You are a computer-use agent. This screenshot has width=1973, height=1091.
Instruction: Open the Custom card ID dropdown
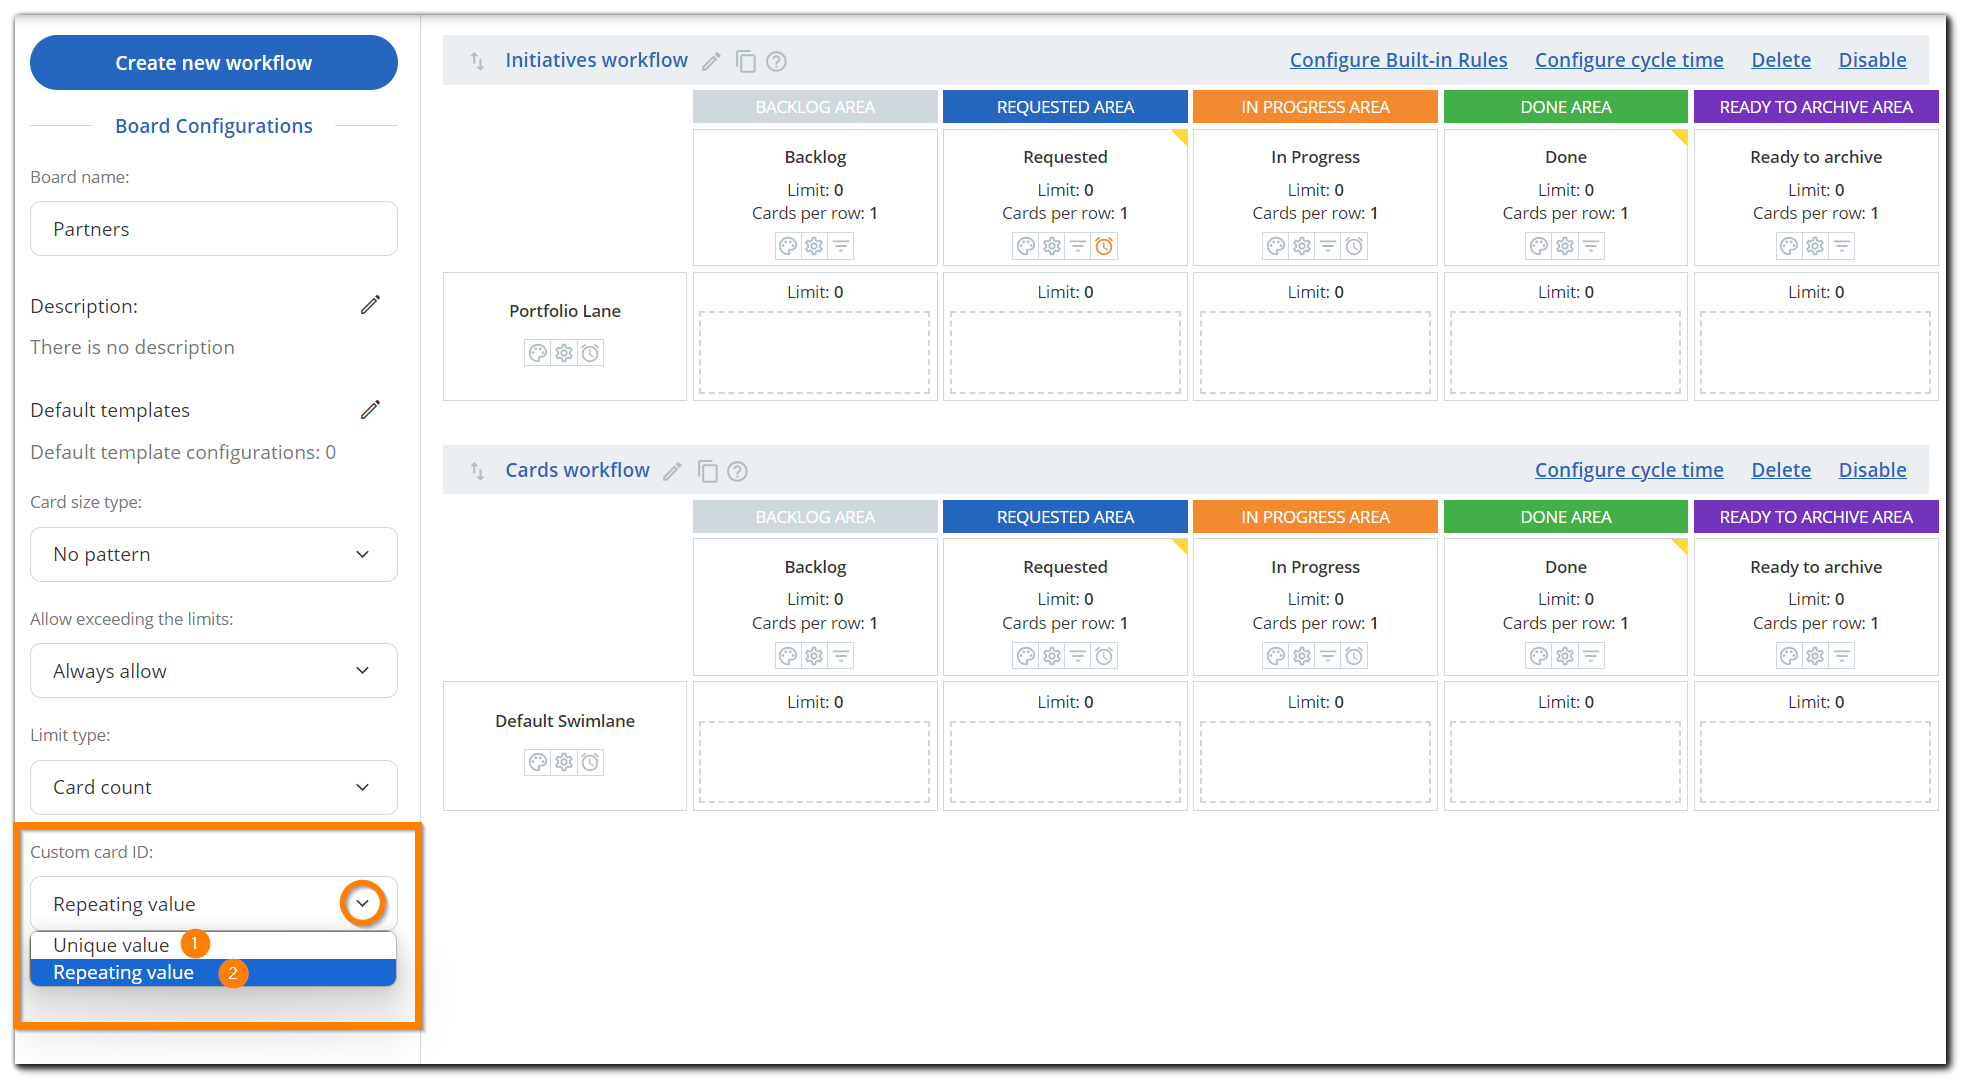tap(214, 904)
